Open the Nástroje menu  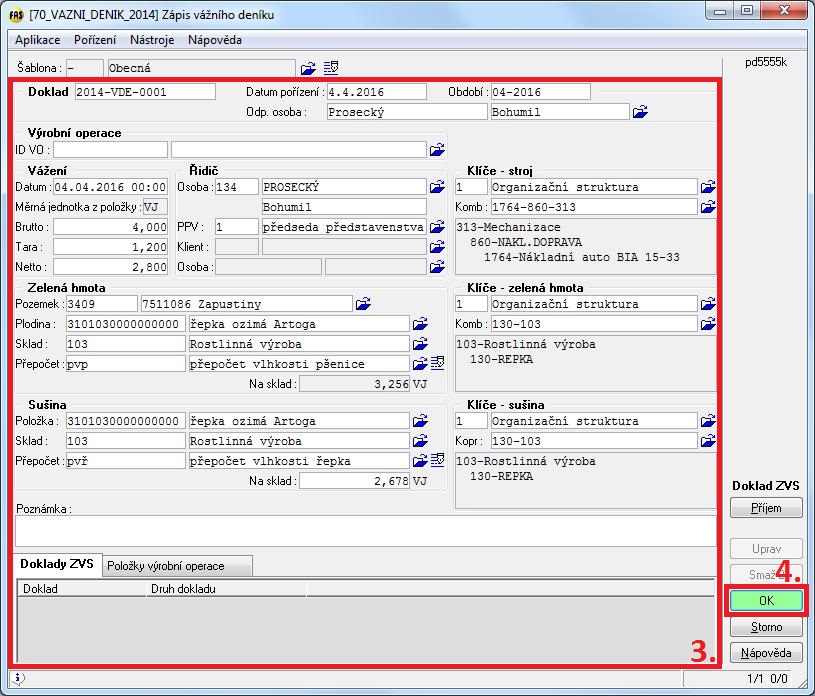[x=152, y=40]
